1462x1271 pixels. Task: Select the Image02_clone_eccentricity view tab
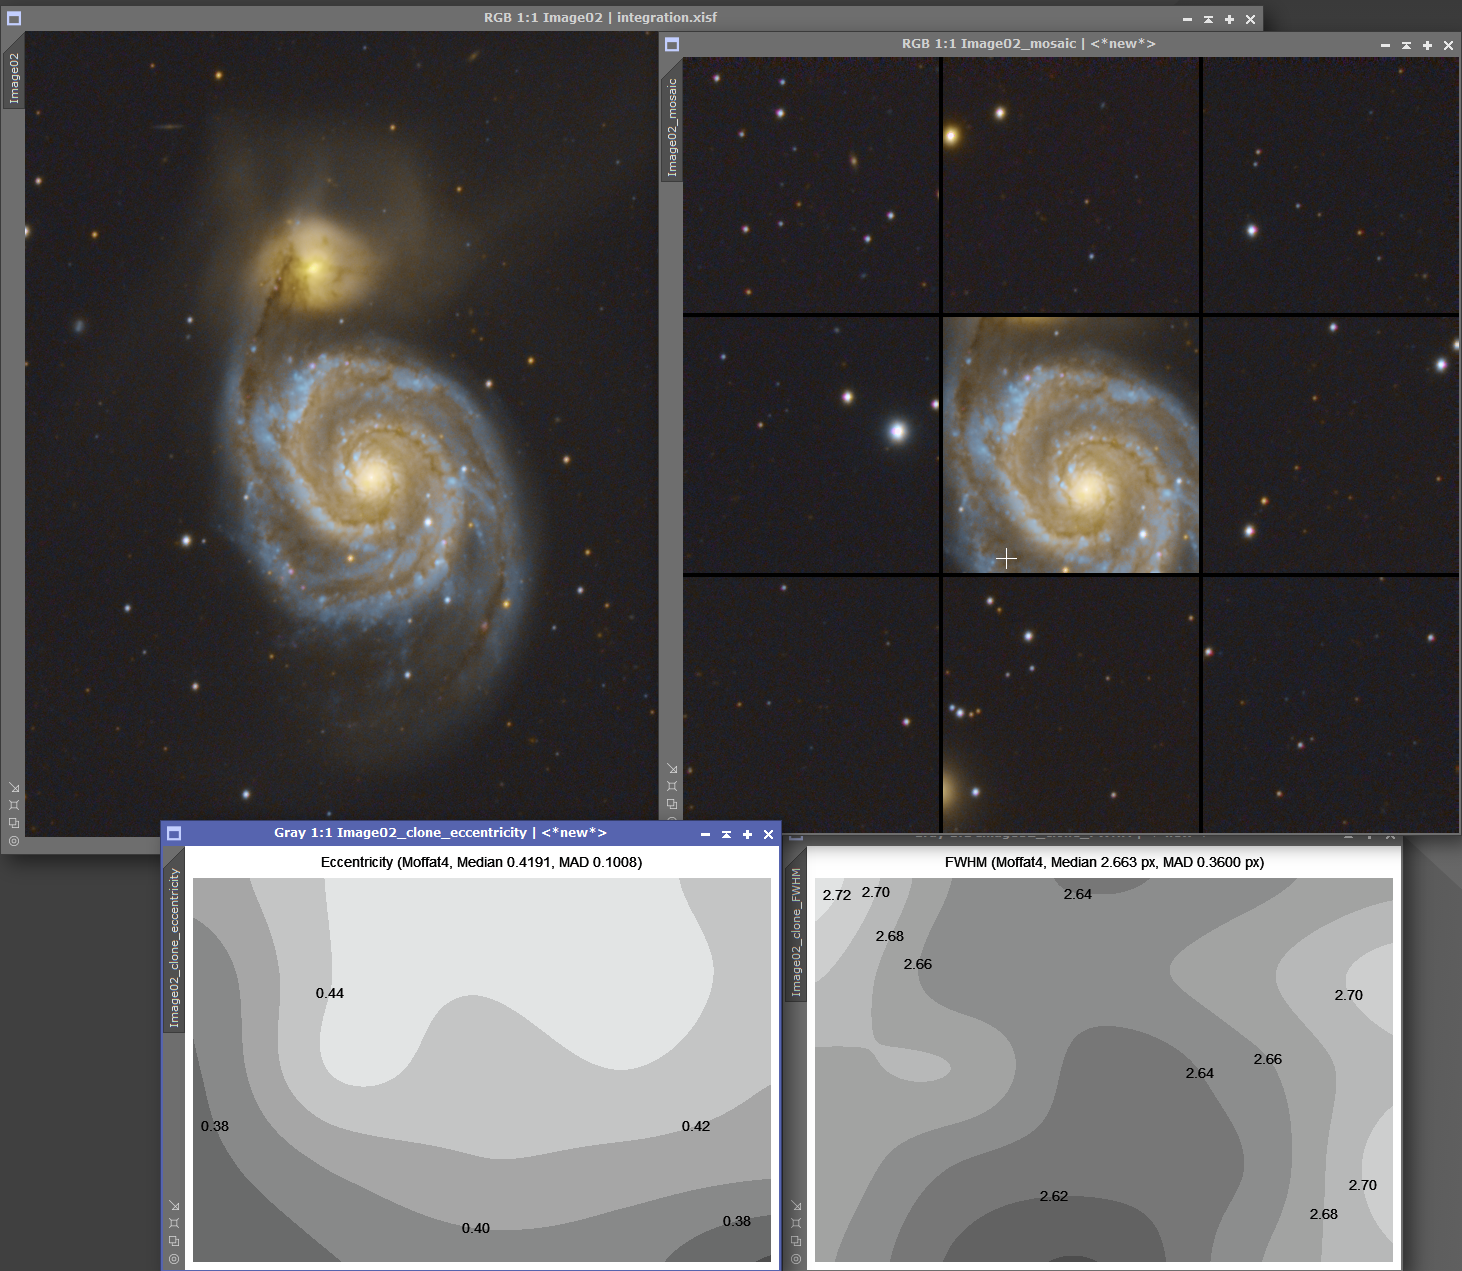coord(174,946)
